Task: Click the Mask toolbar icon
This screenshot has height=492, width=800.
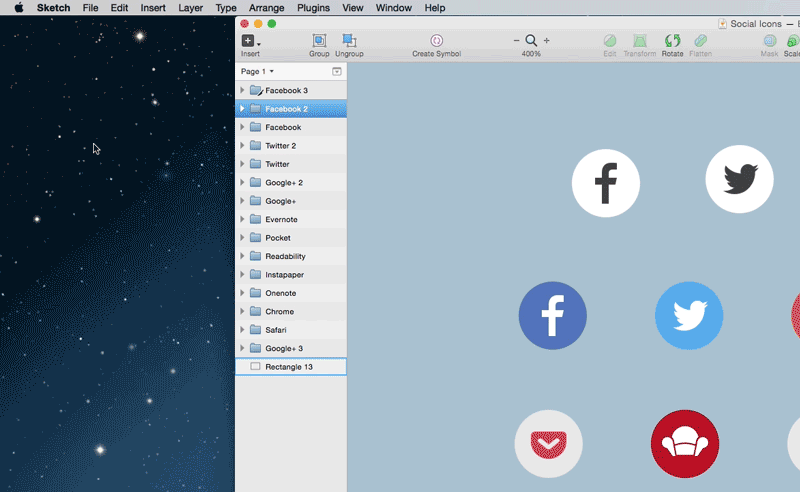Action: click(770, 40)
